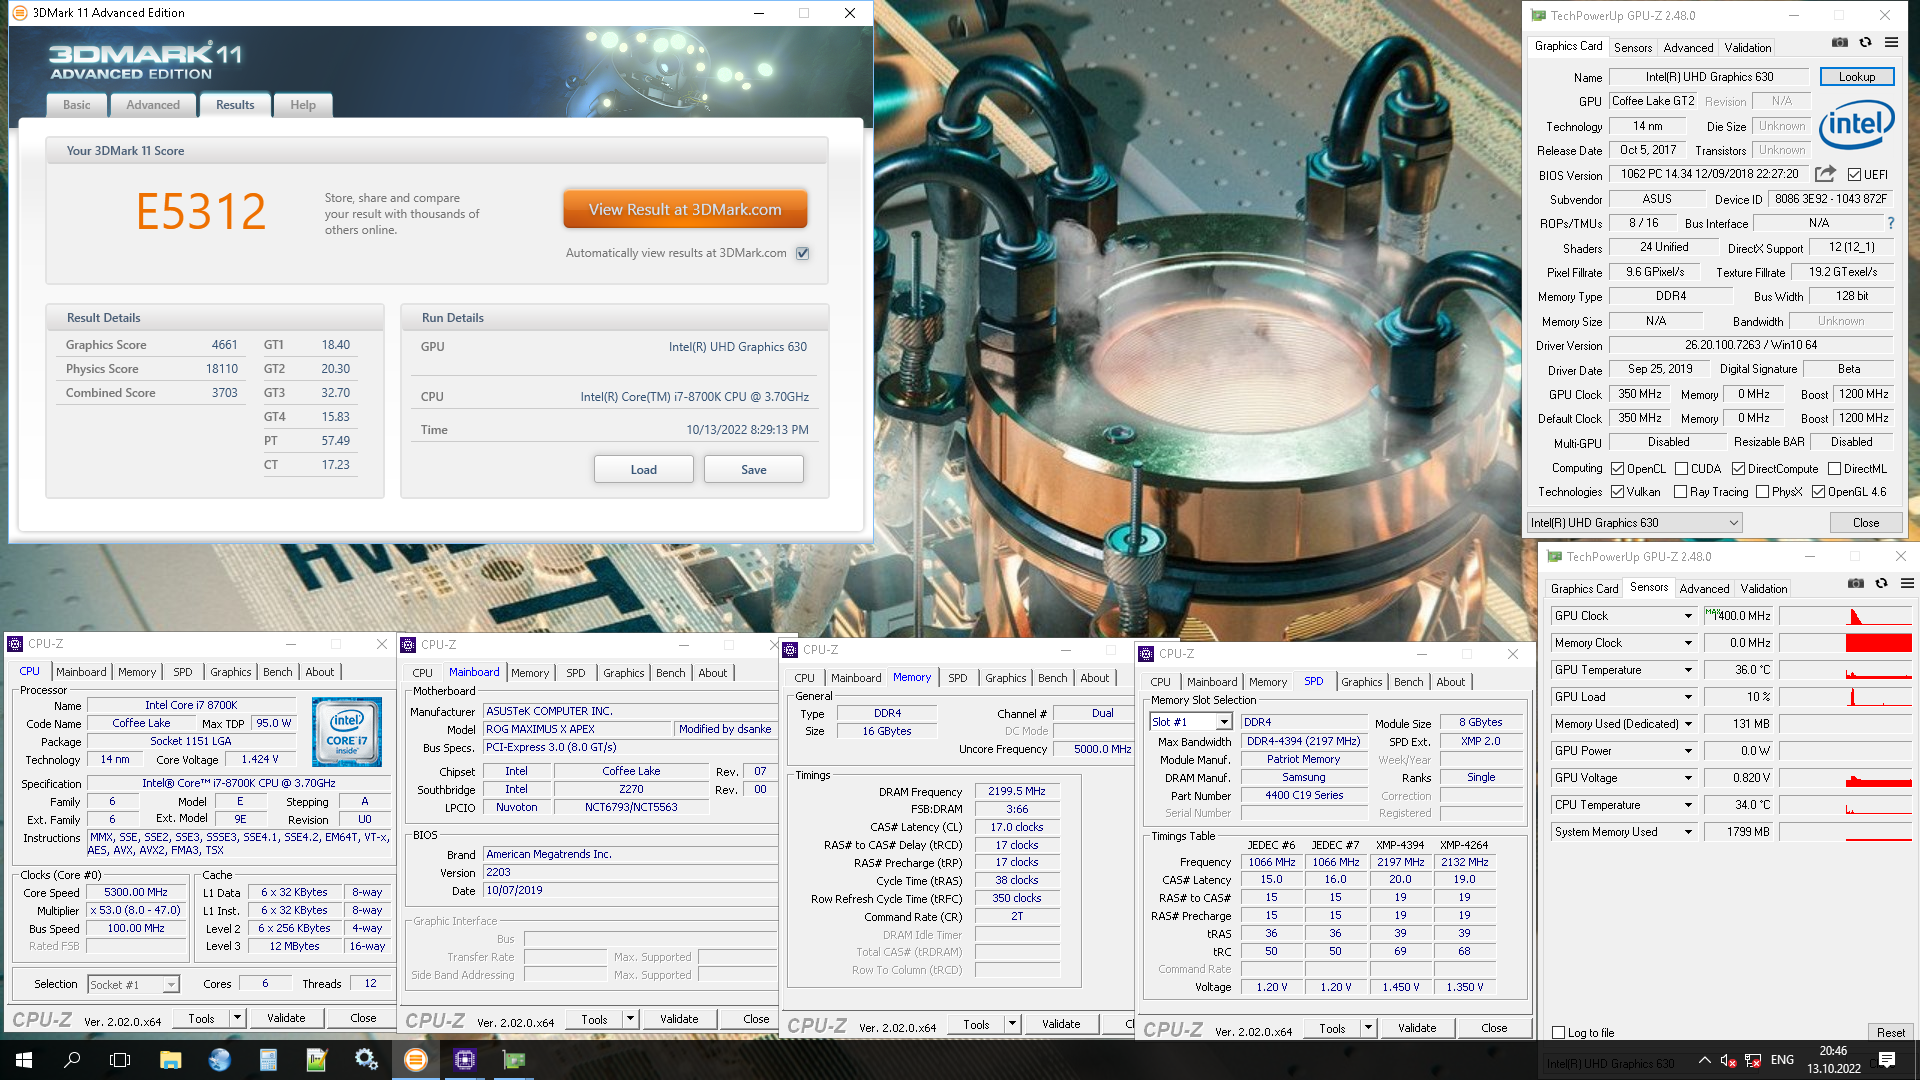Click the Lookup button in GPU-Z
This screenshot has width=1920, height=1080.
coord(1856,77)
